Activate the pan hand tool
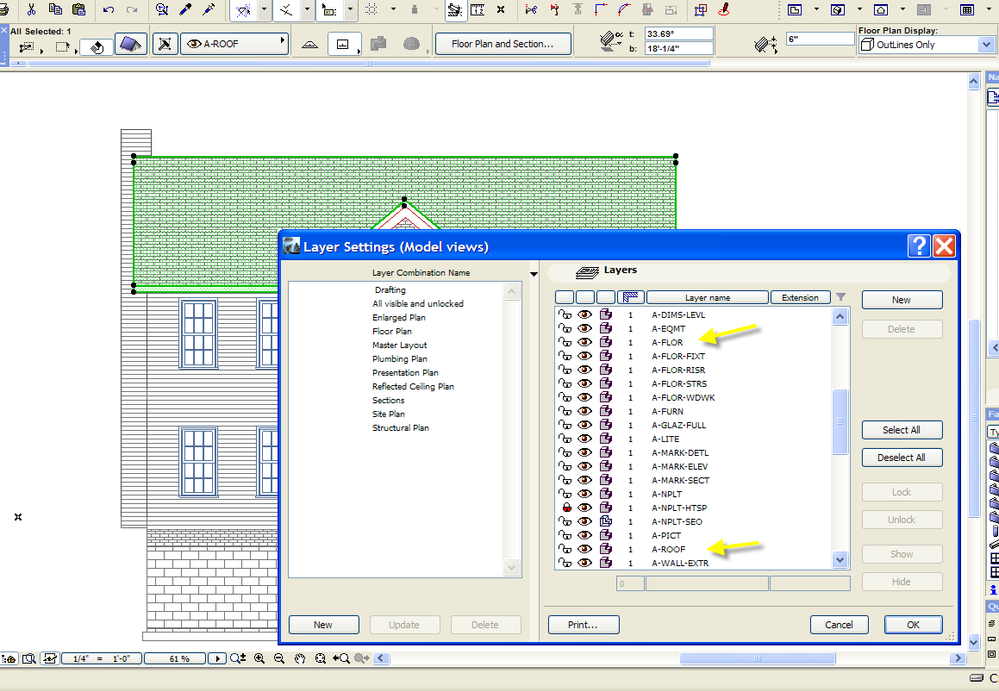999x691 pixels. (301, 659)
